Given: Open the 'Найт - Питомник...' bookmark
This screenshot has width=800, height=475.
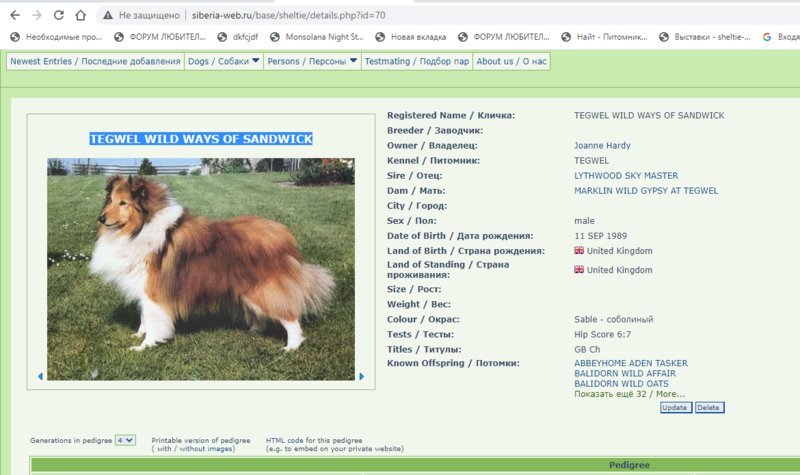Looking at the screenshot, I should click(604, 37).
